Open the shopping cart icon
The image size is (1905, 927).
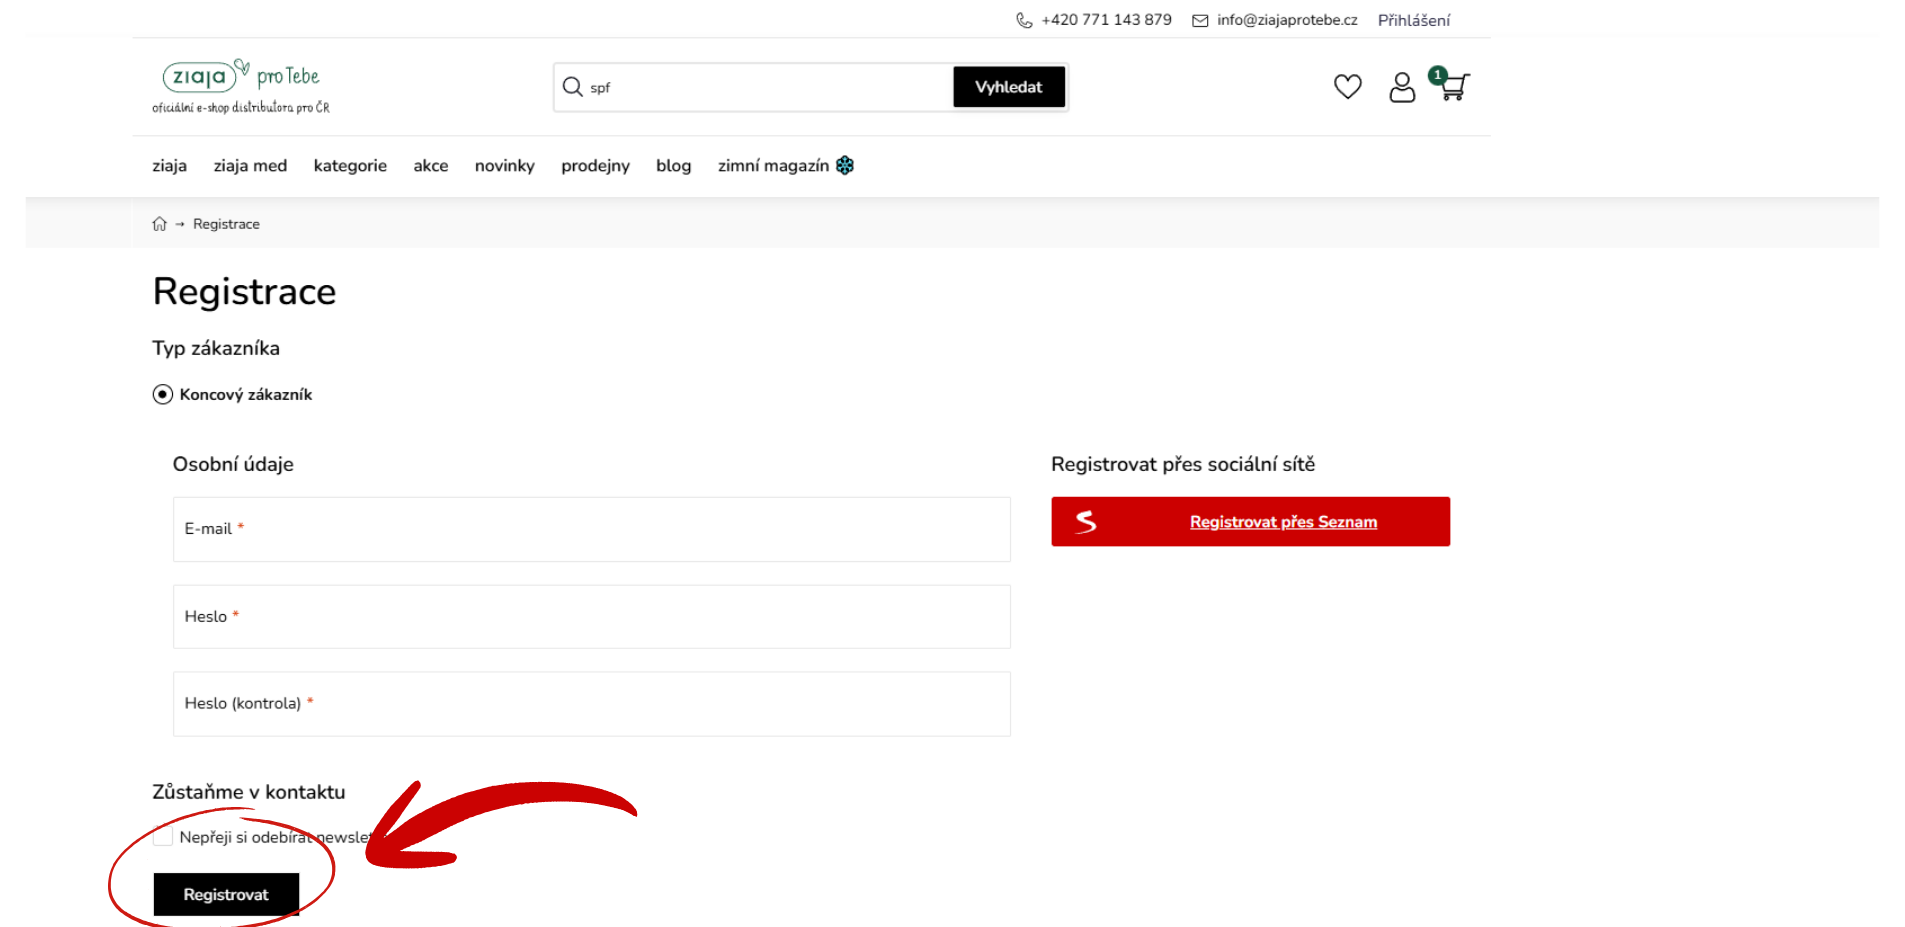pos(1453,87)
